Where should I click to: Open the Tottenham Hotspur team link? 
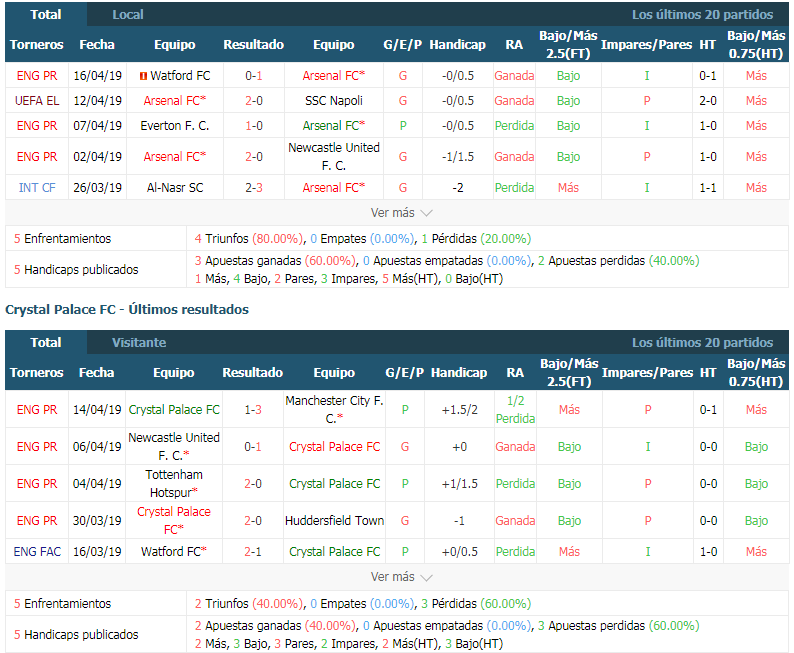(174, 483)
